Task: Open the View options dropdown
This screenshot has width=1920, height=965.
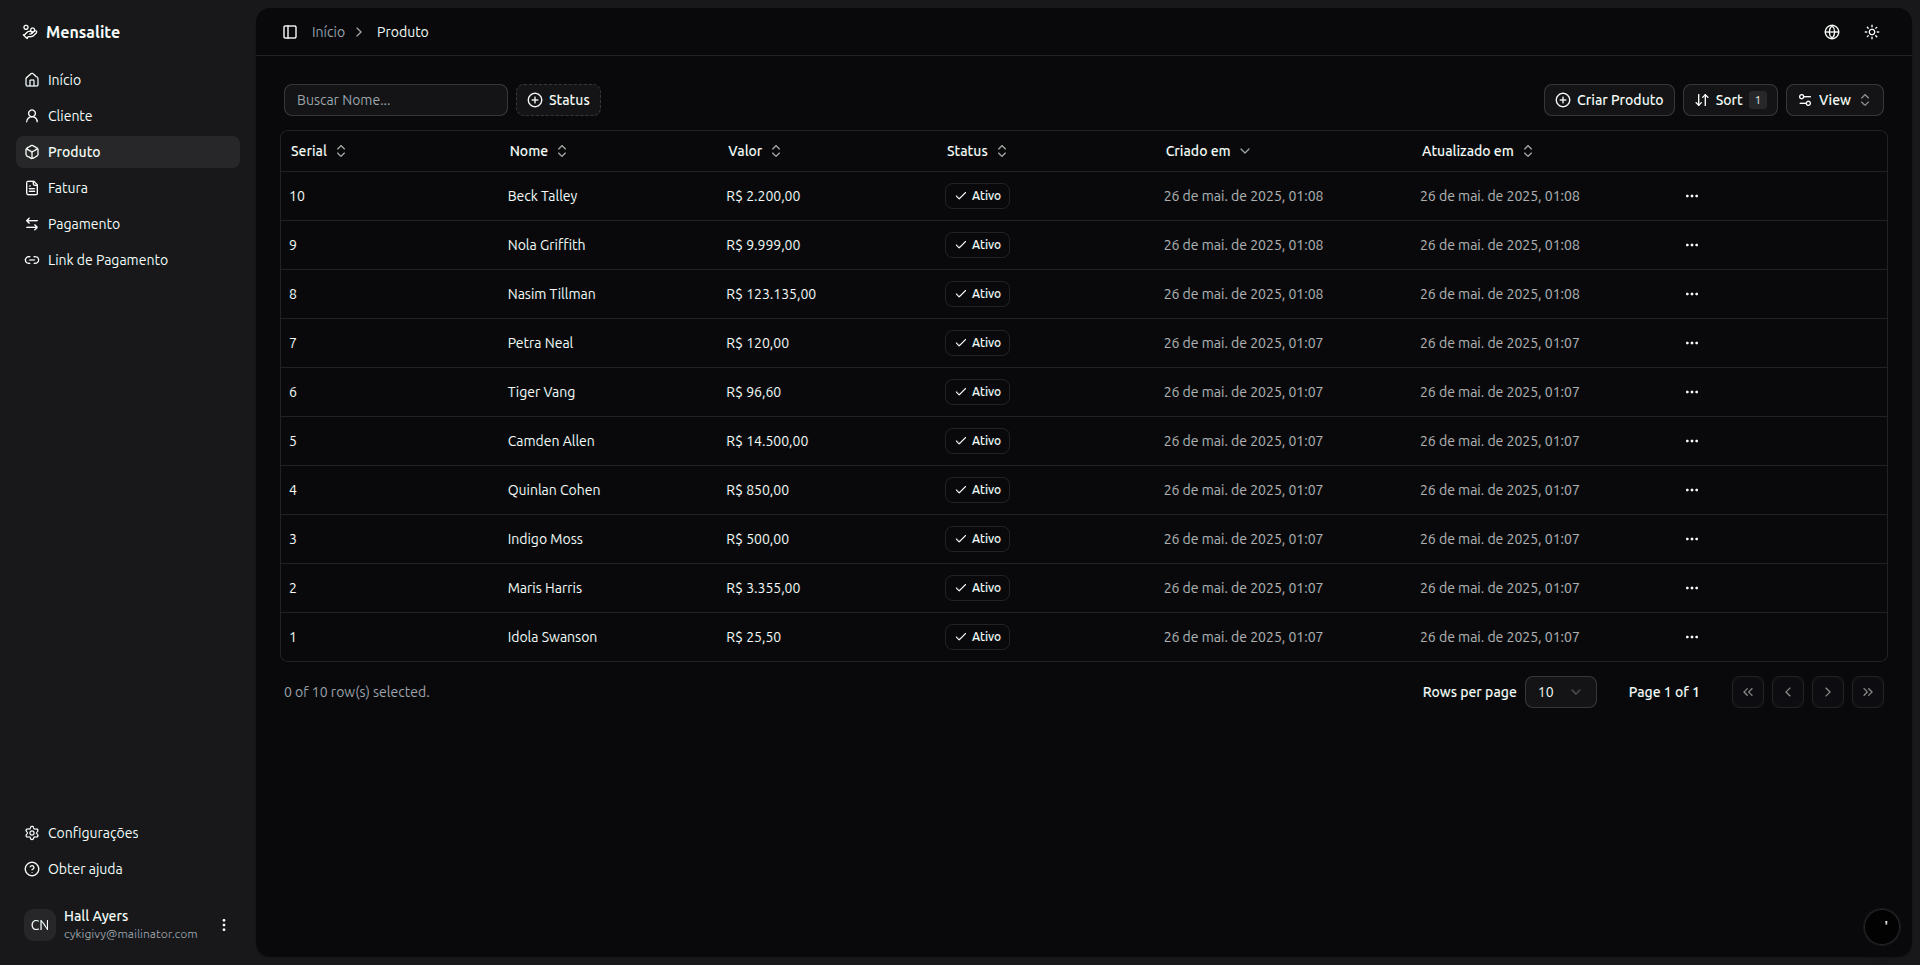Action: pyautogui.click(x=1835, y=100)
